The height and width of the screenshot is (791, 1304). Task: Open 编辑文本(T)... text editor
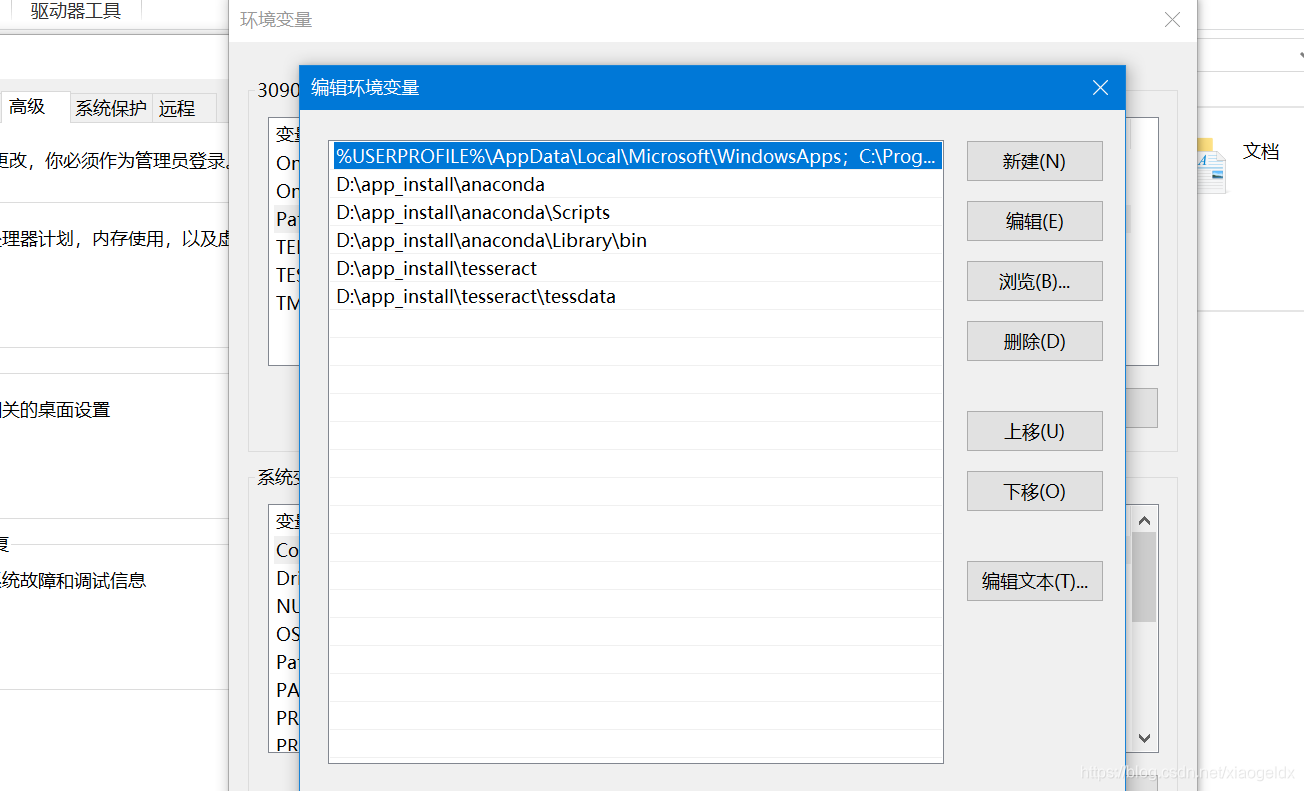(1034, 581)
